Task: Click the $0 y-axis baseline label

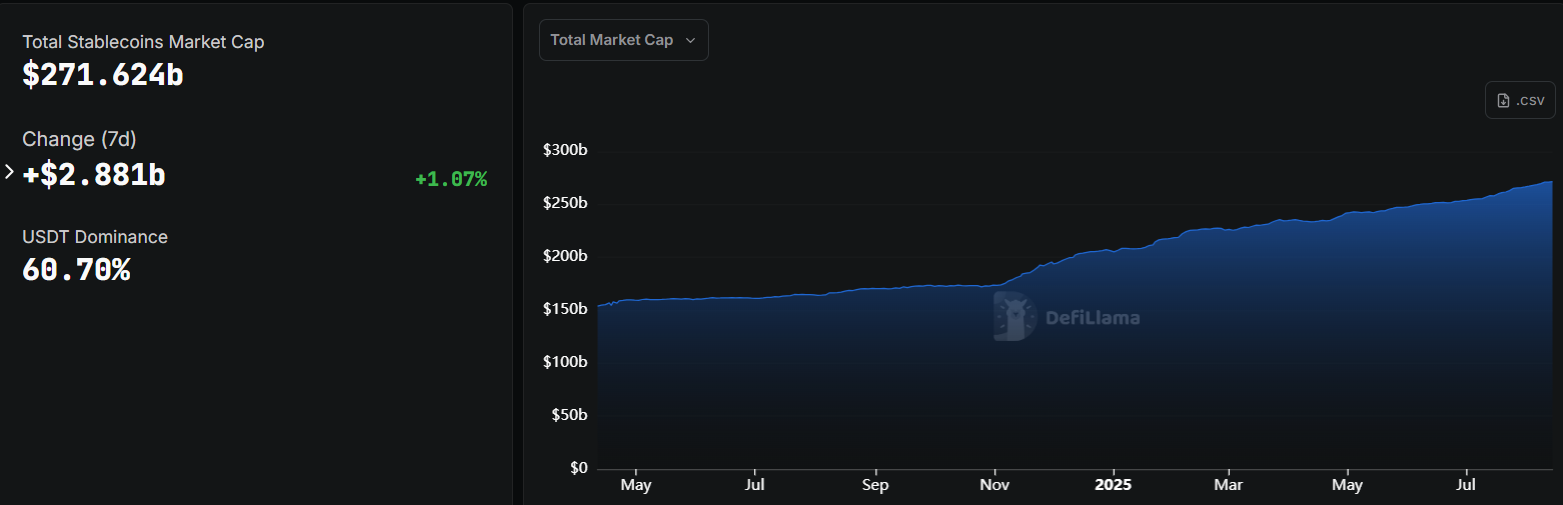Action: pos(577,468)
